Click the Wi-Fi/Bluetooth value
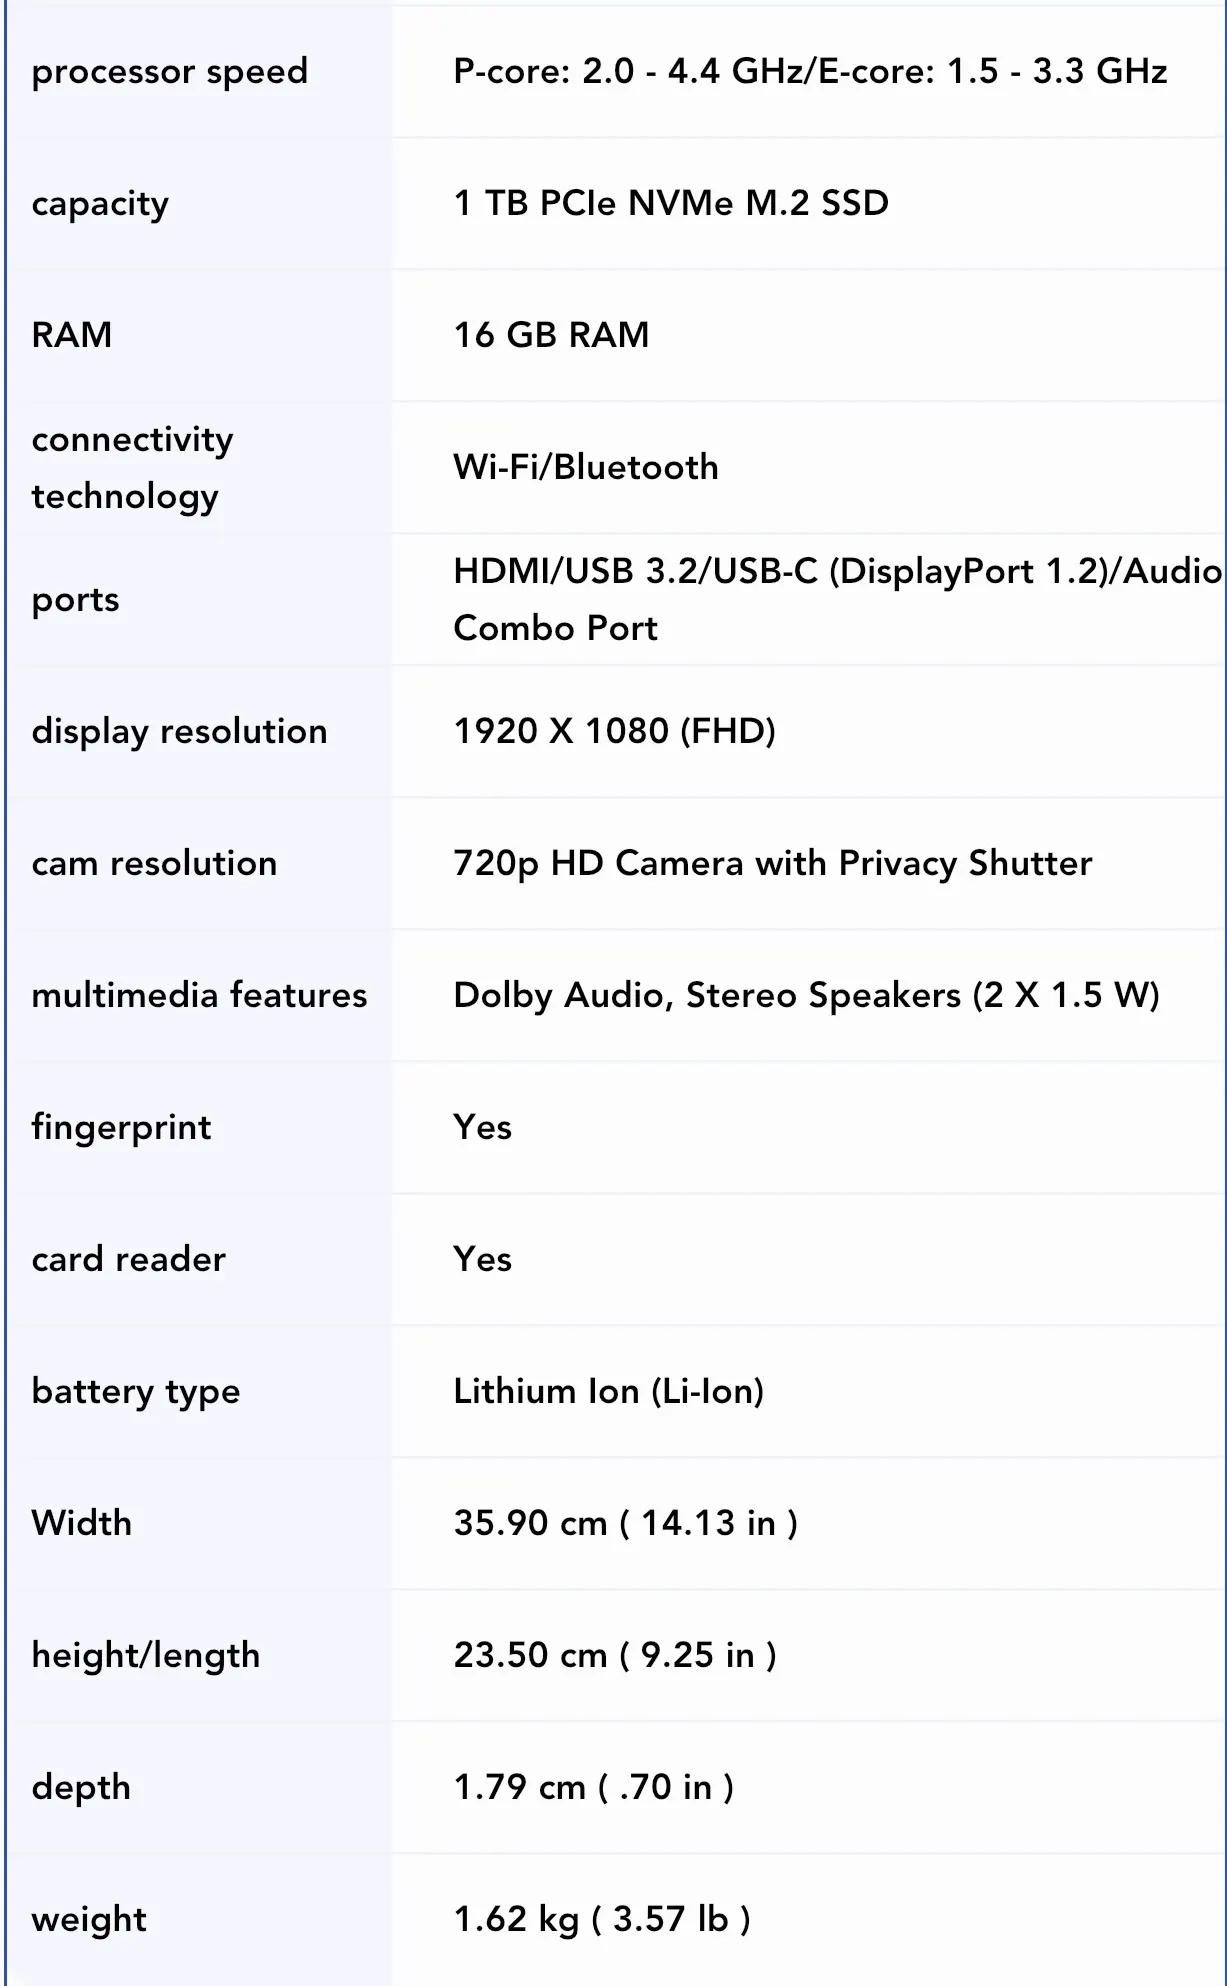The image size is (1227, 1986). 586,467
